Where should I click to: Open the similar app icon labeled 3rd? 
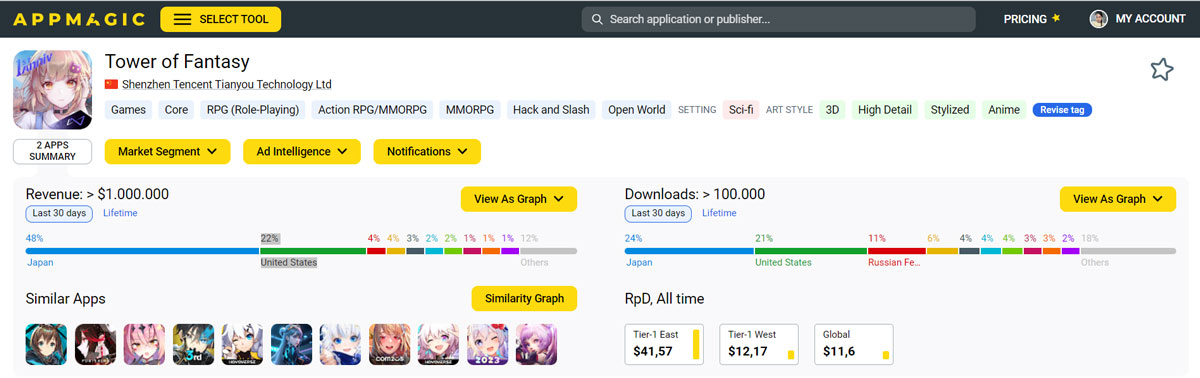tap(193, 344)
